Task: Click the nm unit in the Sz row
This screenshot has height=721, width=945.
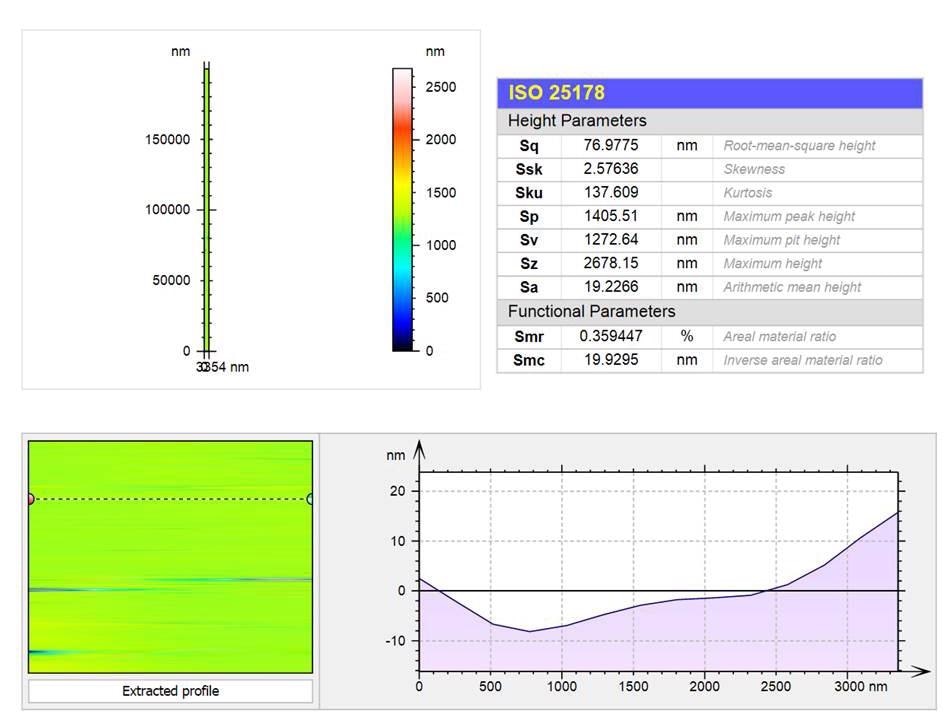Action: click(x=686, y=263)
